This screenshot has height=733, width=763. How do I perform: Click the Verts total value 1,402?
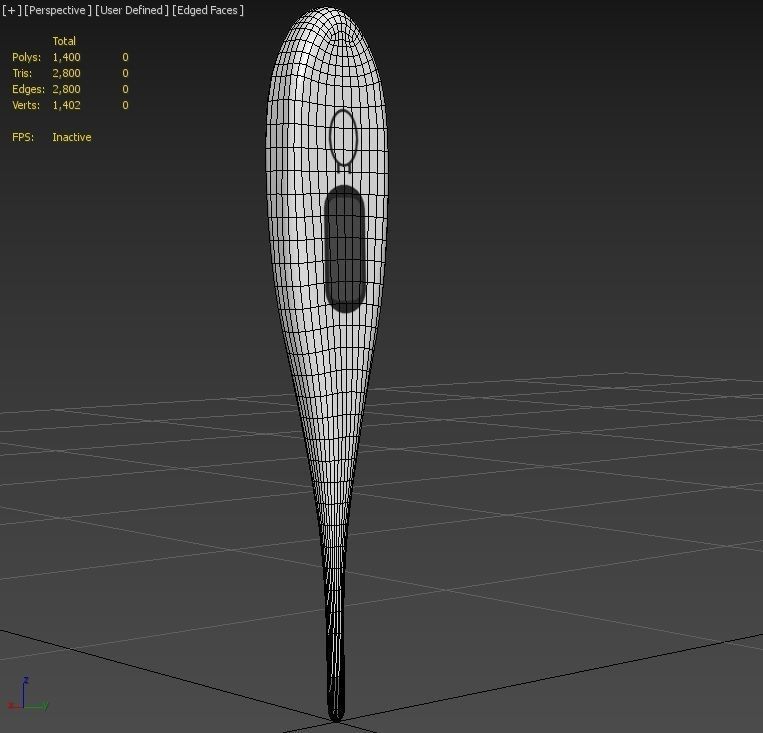click(x=66, y=106)
